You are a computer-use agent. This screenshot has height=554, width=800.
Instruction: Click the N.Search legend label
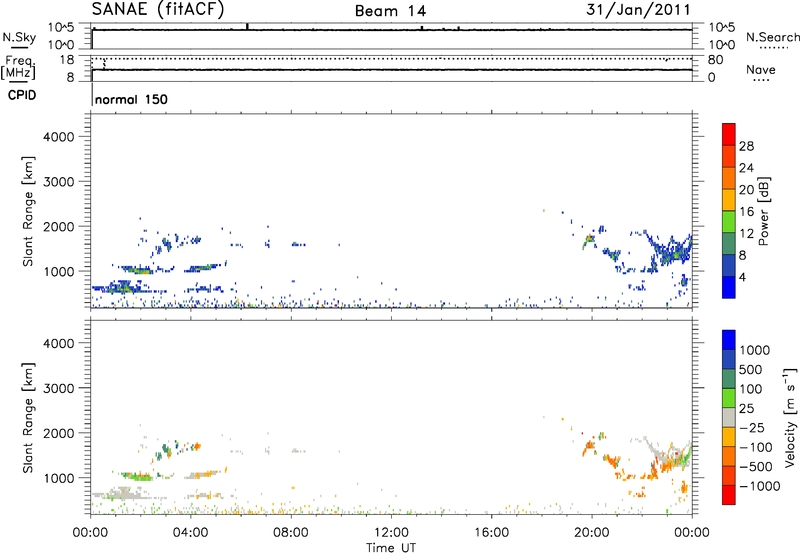(x=772, y=37)
